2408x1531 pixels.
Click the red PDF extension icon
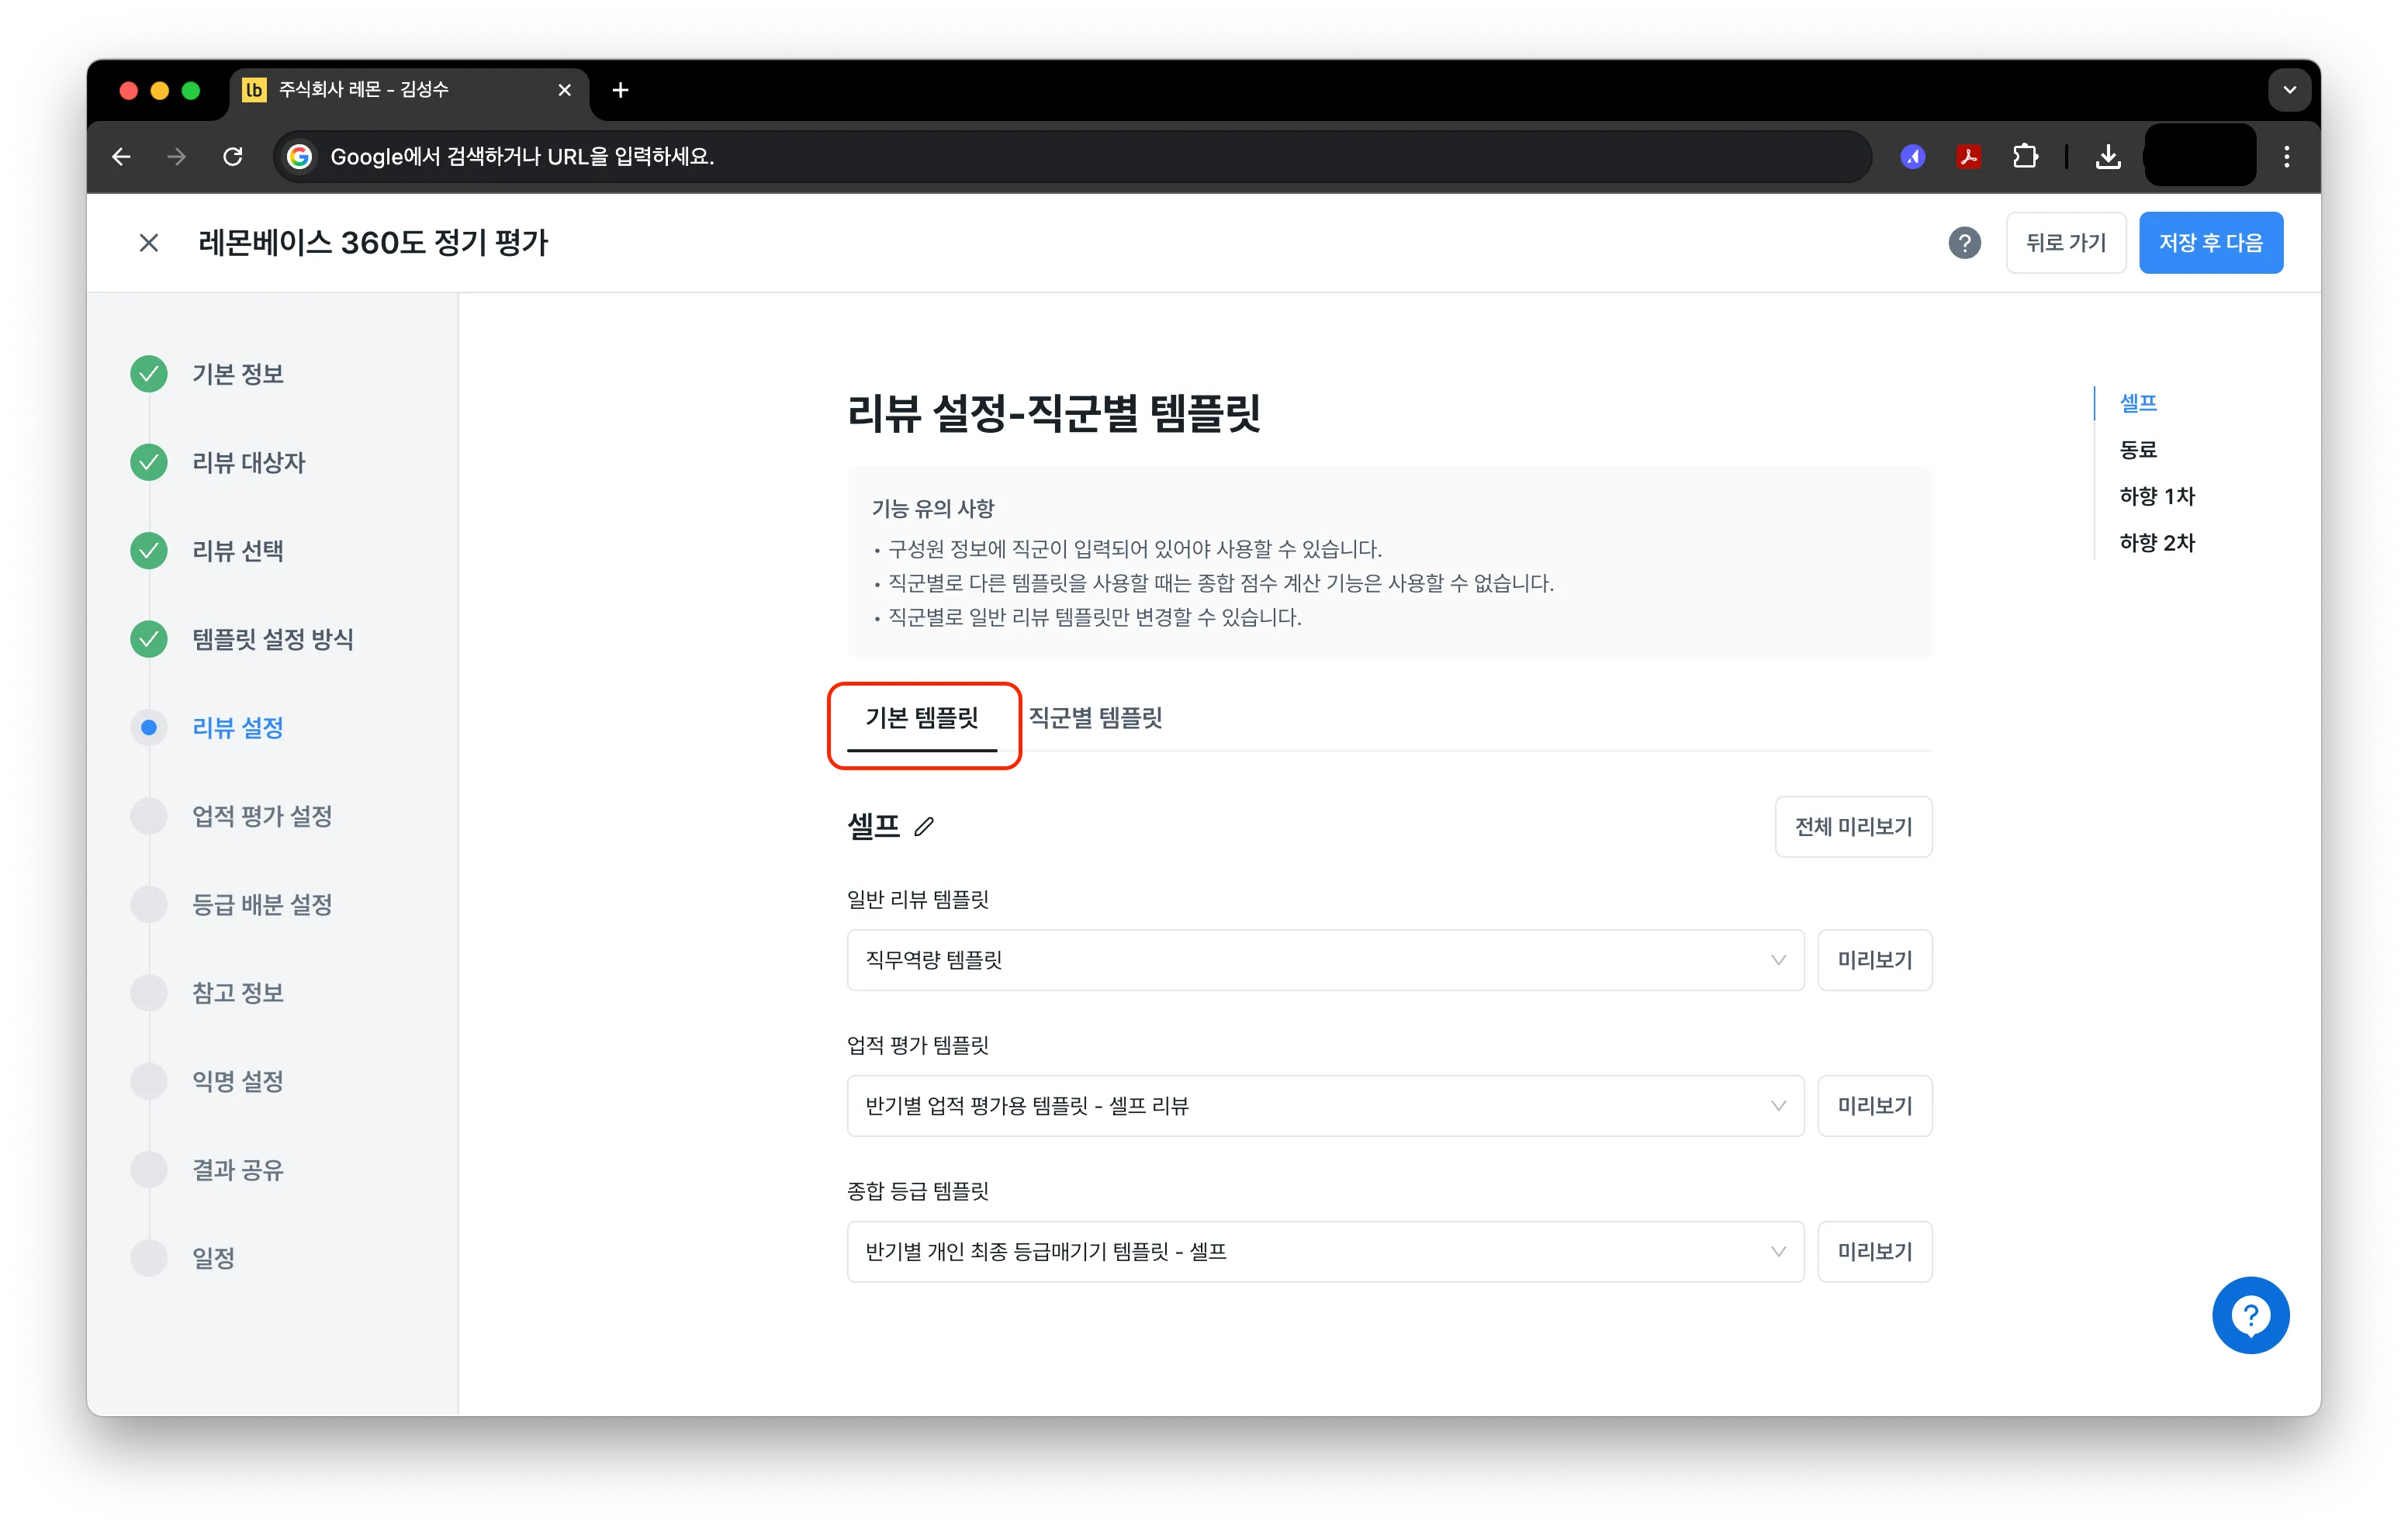[x=1969, y=157]
